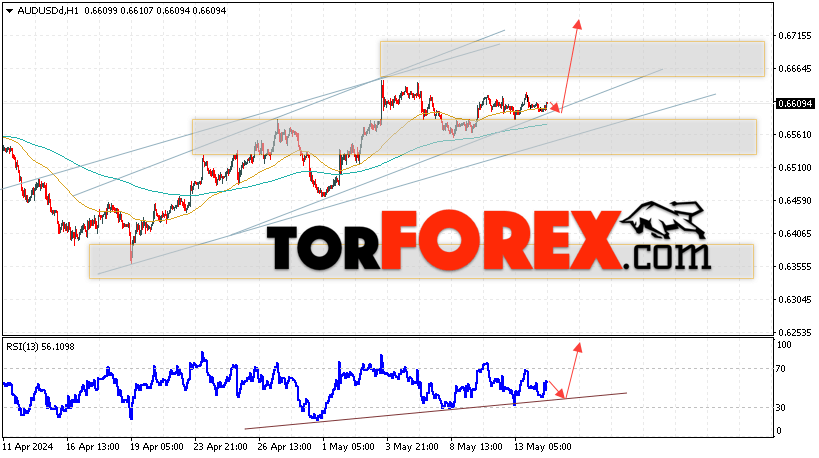Click the 23 Apr 21:00 date label
This screenshot has width=819, height=458.
(221, 447)
